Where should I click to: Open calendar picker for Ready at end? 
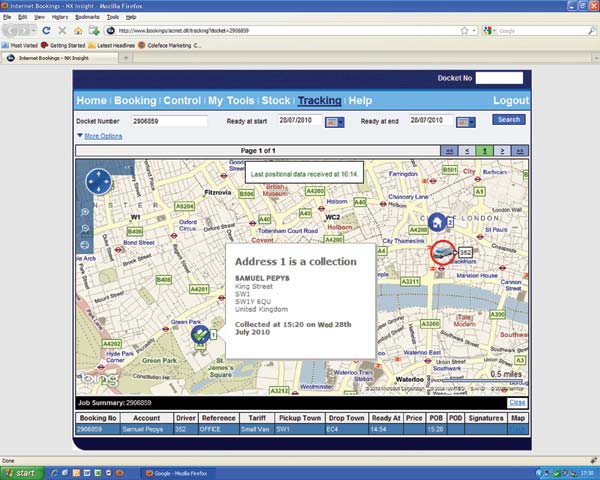466,122
